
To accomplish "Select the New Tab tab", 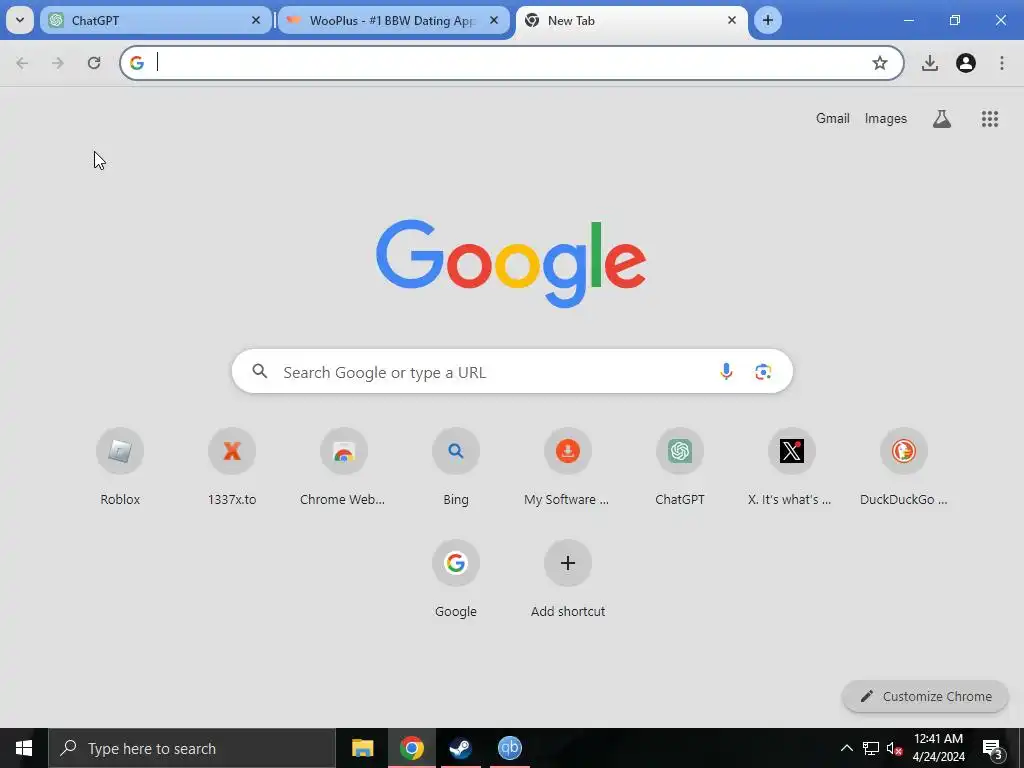I will point(632,20).
